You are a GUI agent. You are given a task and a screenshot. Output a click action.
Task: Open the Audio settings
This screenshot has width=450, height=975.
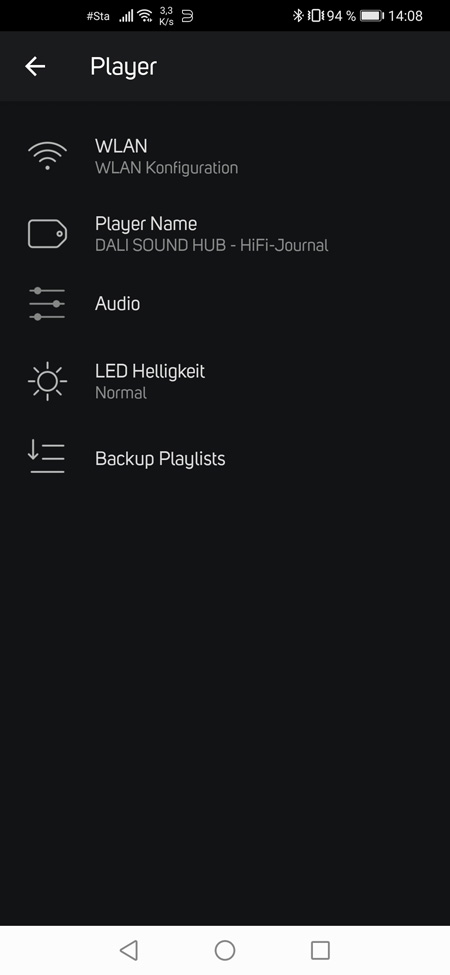pyautogui.click(x=225, y=304)
